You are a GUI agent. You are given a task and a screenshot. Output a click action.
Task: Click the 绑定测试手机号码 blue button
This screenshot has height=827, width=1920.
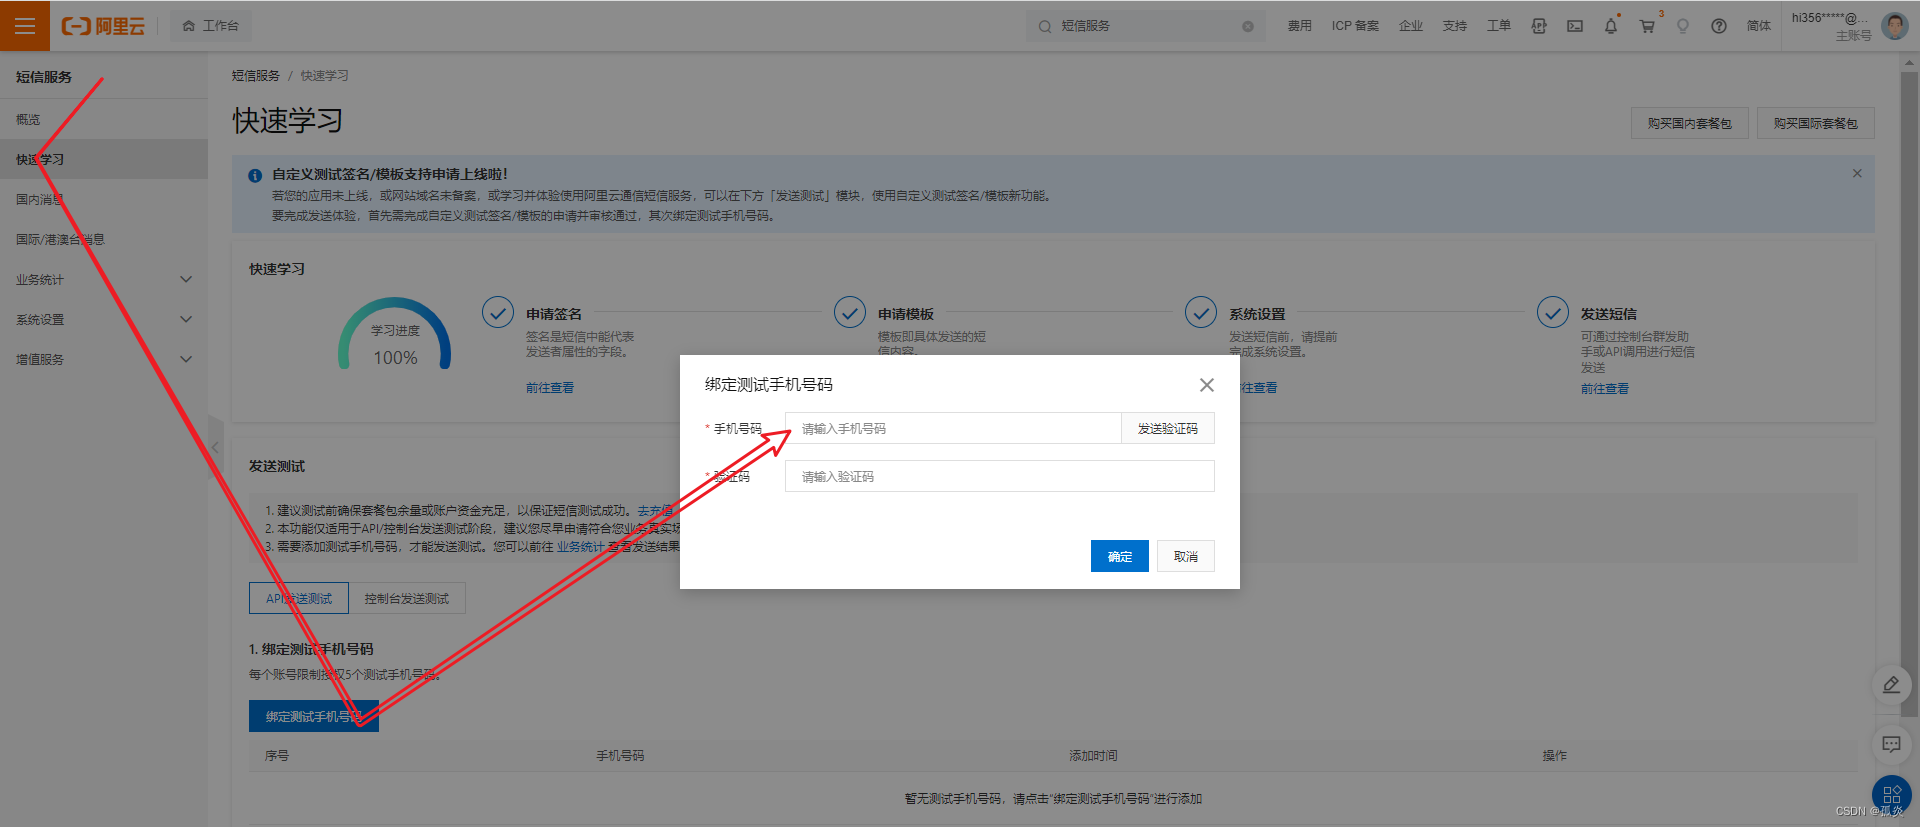point(314,716)
